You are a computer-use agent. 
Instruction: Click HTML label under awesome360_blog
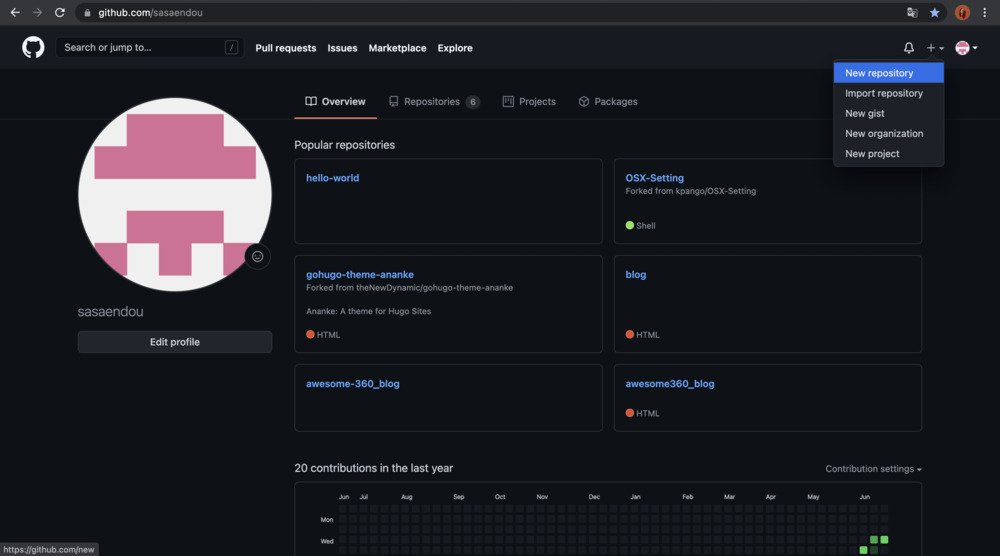coord(647,413)
